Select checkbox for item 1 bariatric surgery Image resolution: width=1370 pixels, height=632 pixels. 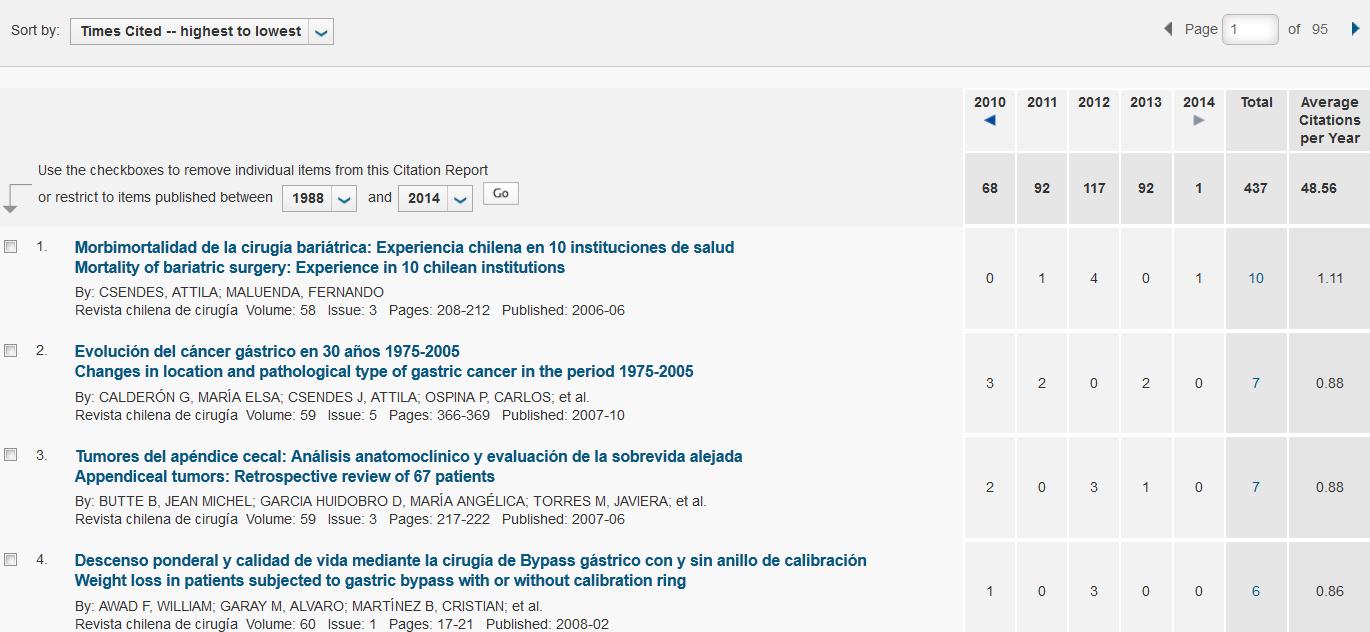pos(11,247)
